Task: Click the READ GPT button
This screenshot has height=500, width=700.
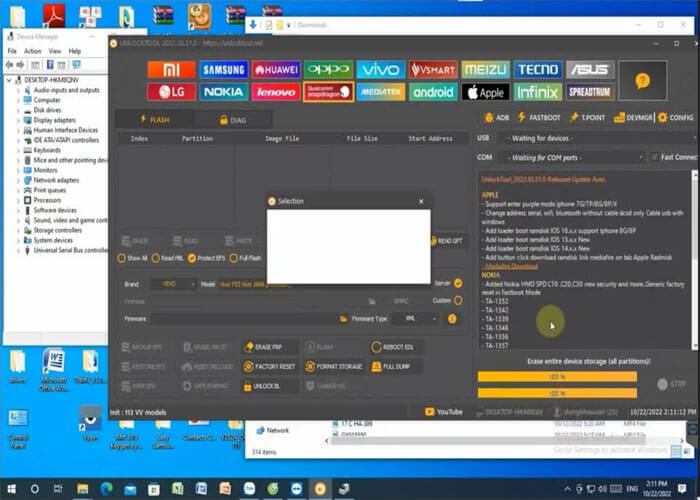Action: (448, 241)
